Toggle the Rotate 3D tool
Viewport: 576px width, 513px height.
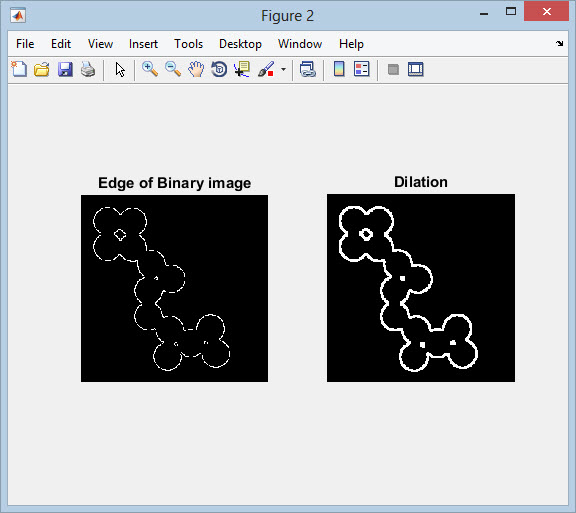219,69
